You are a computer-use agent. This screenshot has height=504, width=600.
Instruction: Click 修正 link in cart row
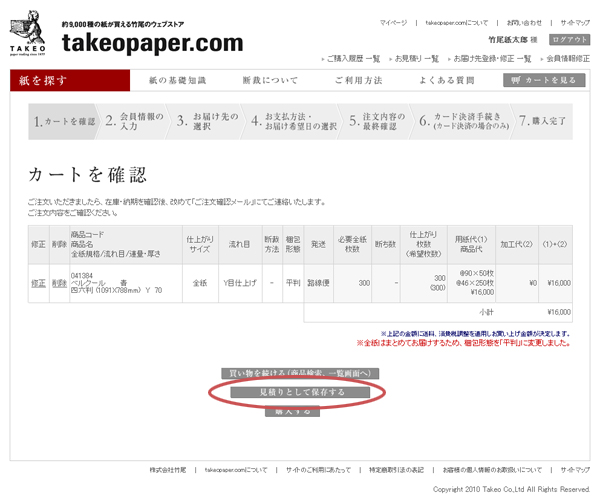(38, 283)
